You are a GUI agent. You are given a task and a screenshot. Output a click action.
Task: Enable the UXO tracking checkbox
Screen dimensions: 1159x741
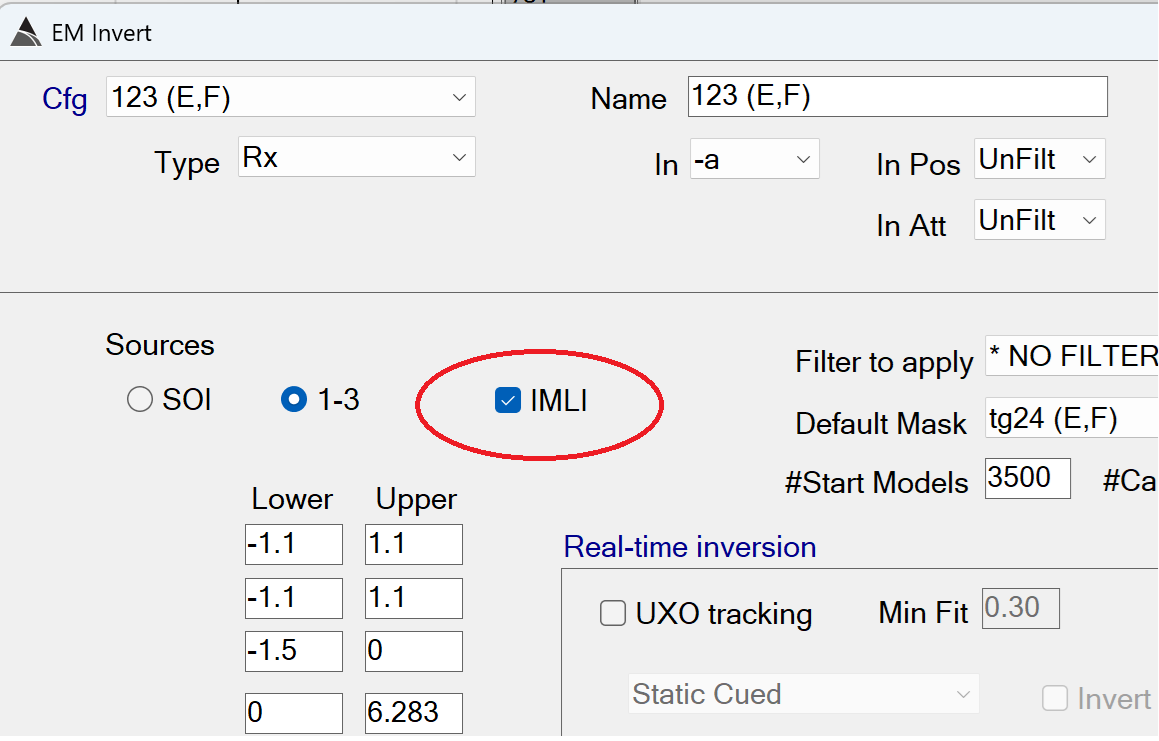(613, 613)
